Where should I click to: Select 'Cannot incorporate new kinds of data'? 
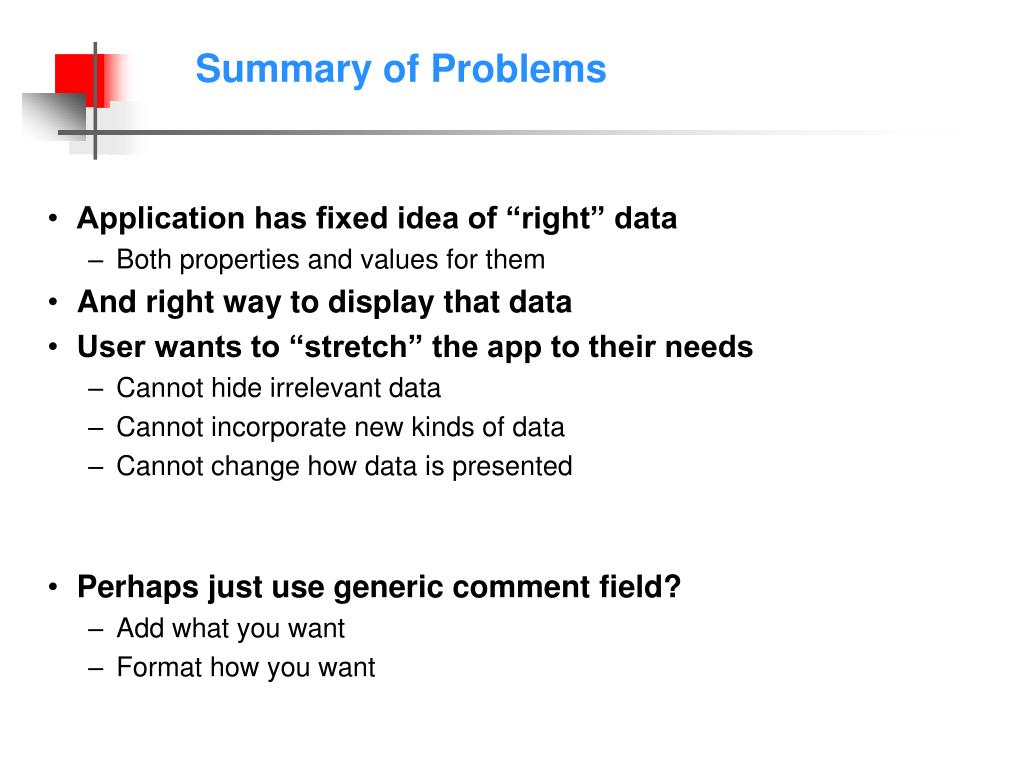pyautogui.click(x=340, y=427)
